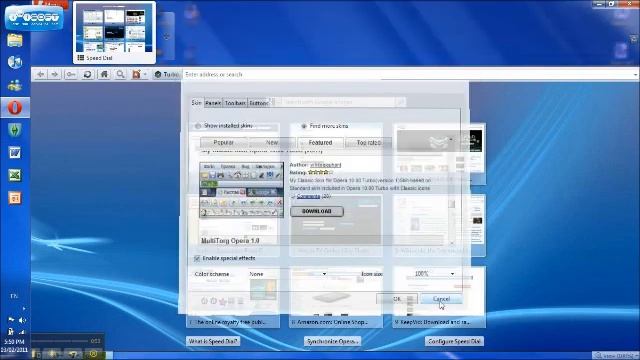Open the Messenger people icon on taskbar
The height and width of the screenshot is (360, 640).
15,85
